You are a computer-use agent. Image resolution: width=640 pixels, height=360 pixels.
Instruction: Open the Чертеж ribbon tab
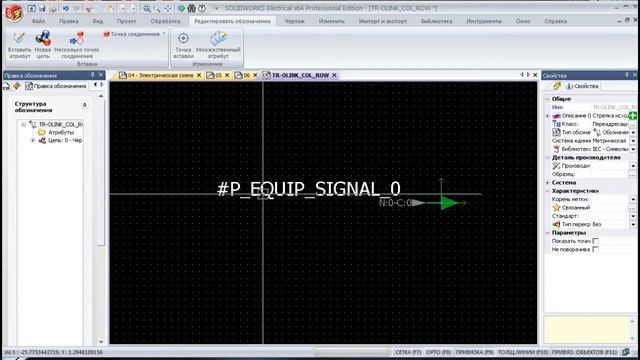294,21
